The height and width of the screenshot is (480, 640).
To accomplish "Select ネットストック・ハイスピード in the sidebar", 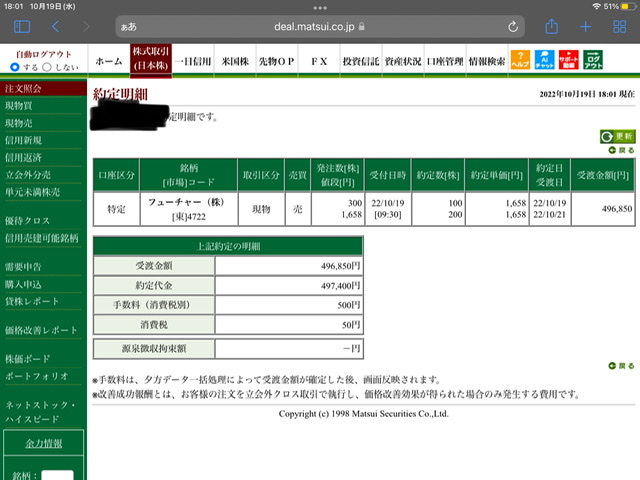I will coord(40,412).
